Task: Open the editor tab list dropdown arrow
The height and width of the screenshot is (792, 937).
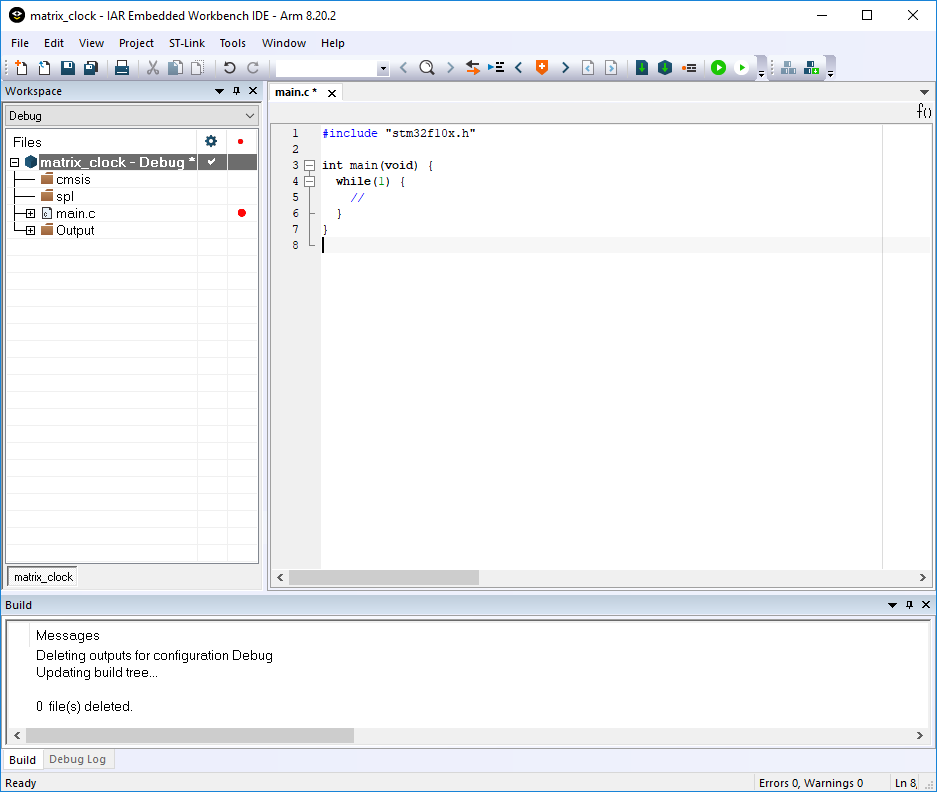Action: click(x=924, y=92)
